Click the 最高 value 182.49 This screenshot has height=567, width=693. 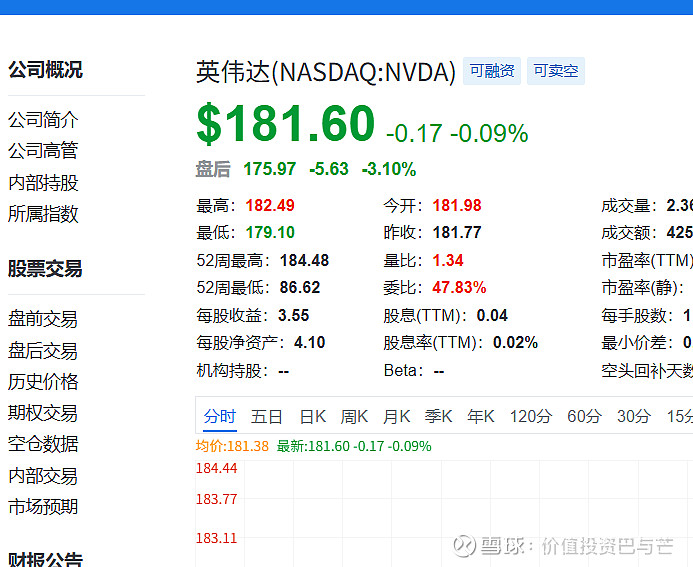(270, 205)
